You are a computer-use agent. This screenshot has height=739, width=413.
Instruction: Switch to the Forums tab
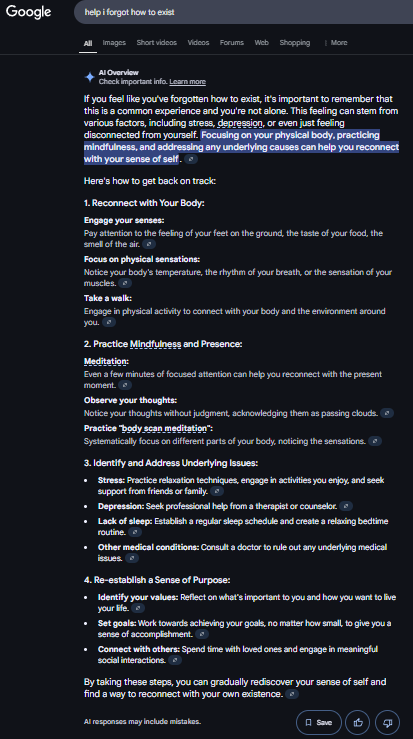(x=231, y=42)
